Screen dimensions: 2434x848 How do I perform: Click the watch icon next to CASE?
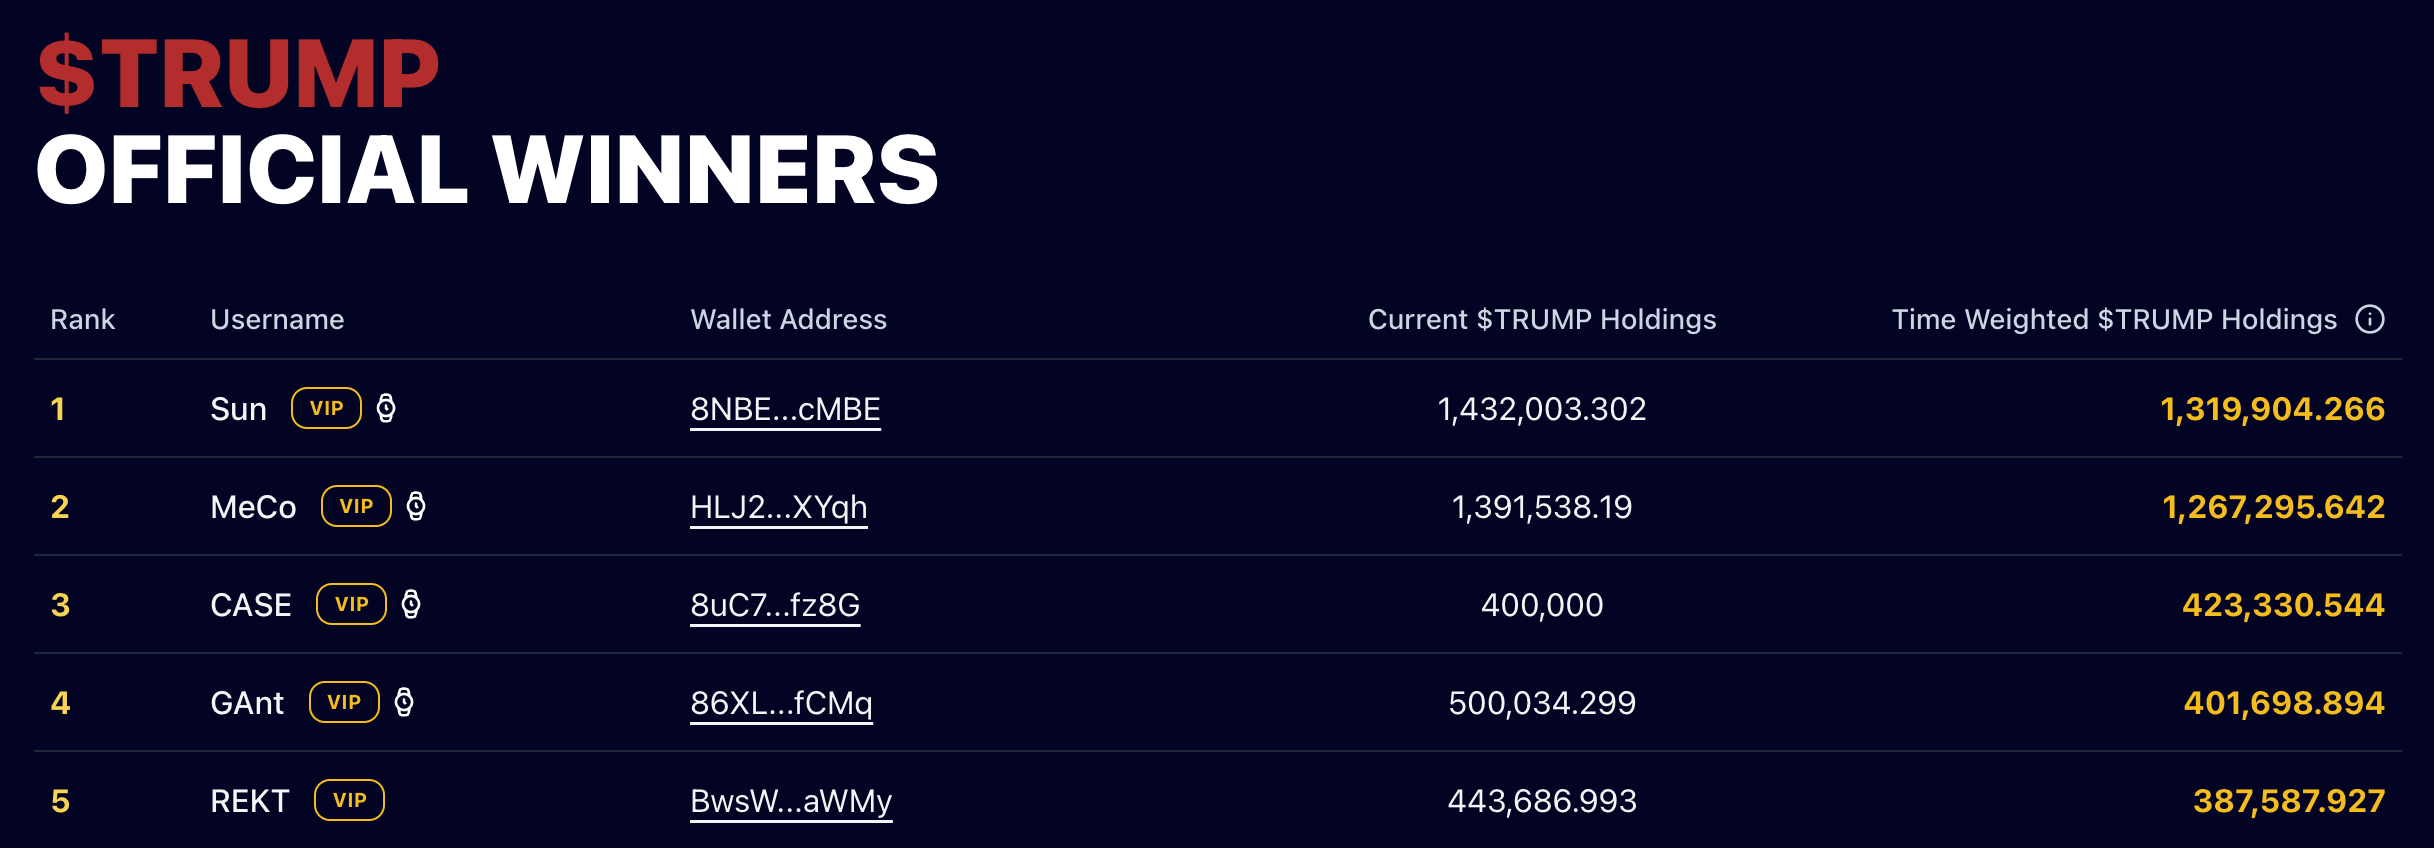click(x=411, y=604)
